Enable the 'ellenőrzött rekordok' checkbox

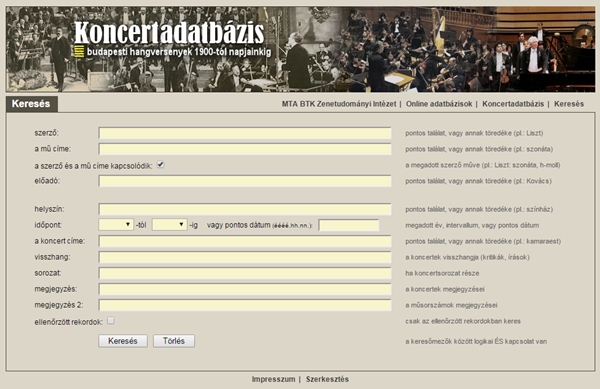pos(111,321)
